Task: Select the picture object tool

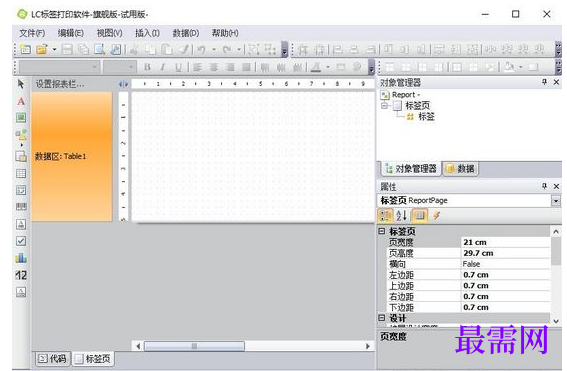Action: coord(21,118)
